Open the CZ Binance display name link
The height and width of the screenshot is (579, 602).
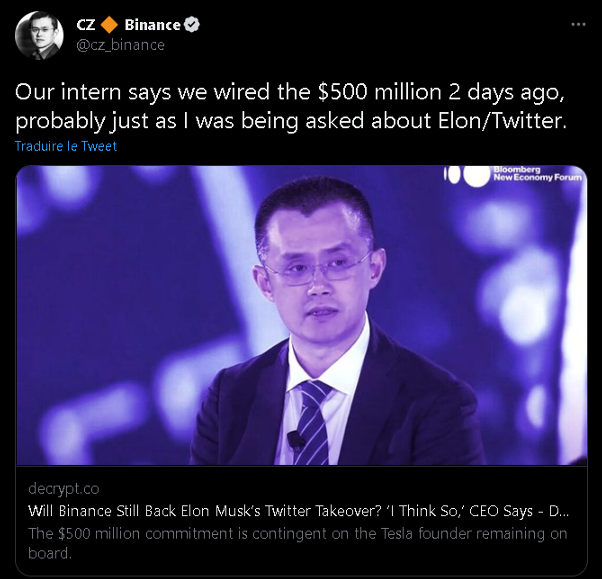[127, 25]
